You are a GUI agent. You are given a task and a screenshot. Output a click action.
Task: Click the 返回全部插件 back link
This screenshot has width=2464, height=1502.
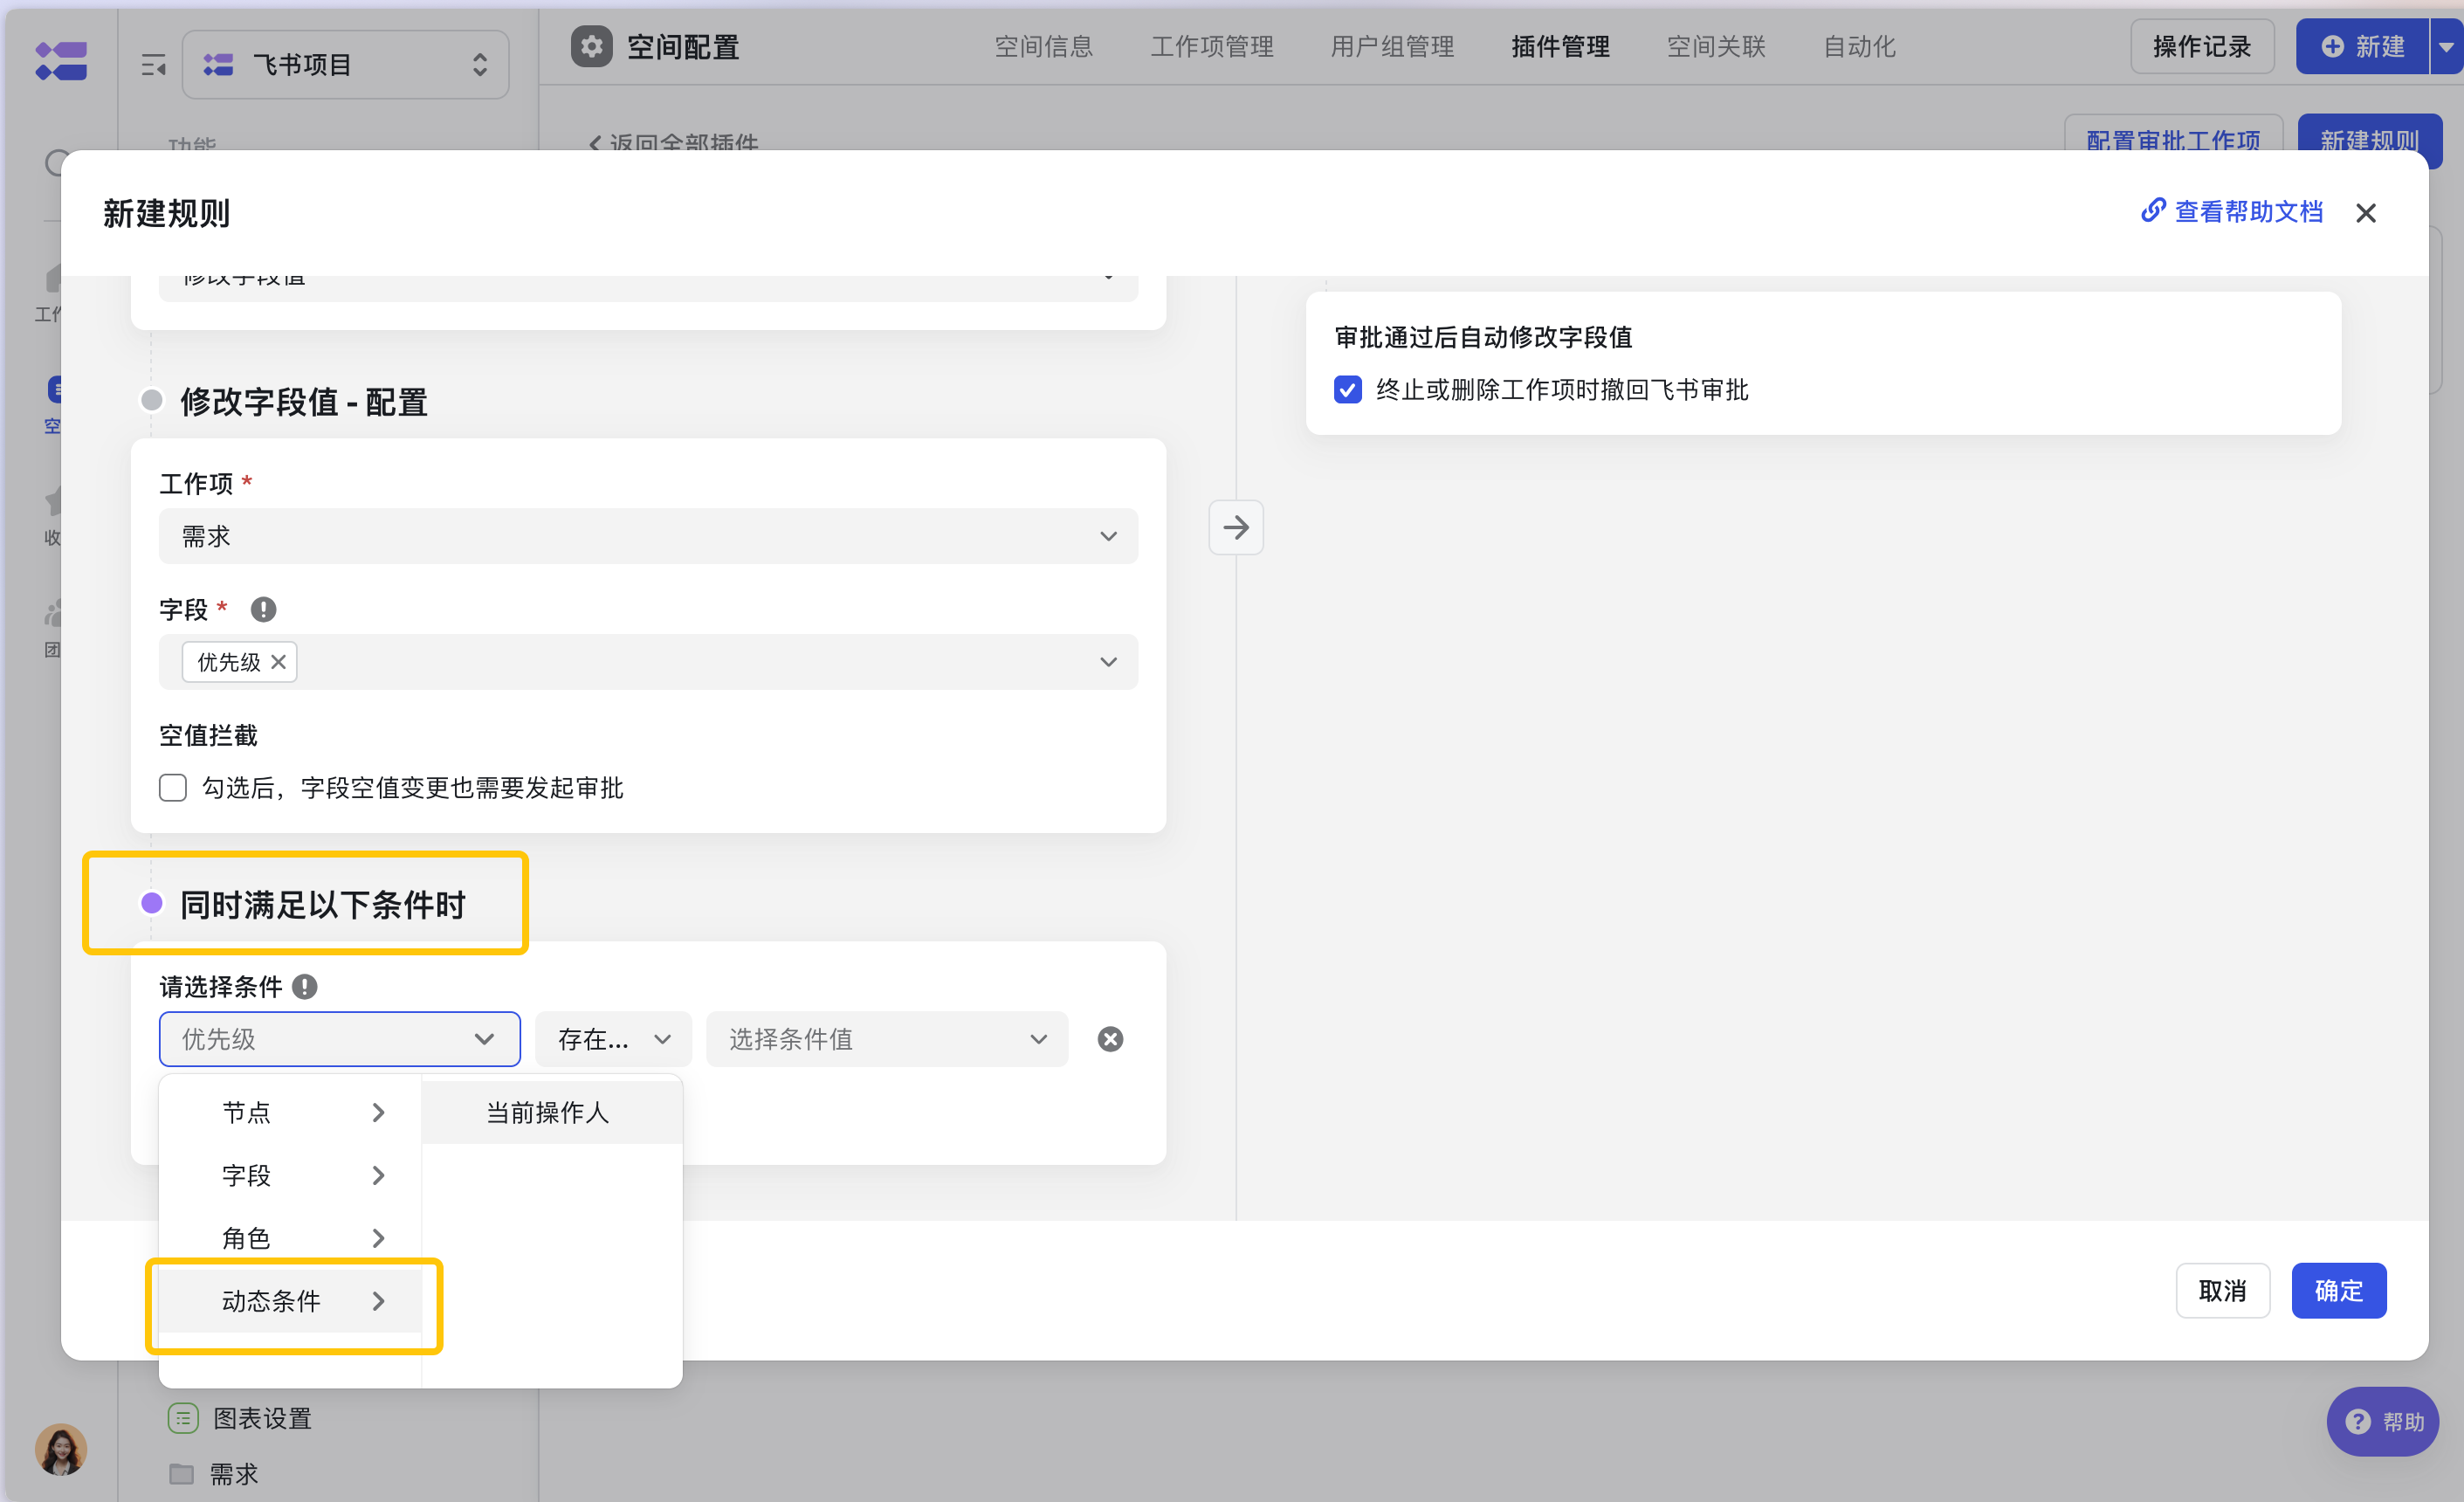click(x=674, y=142)
